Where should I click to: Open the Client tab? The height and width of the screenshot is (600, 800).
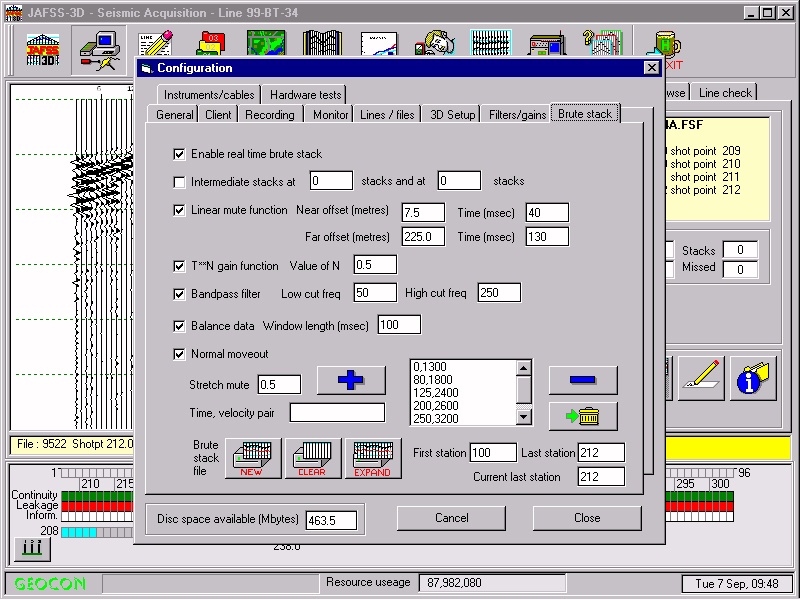(218, 115)
